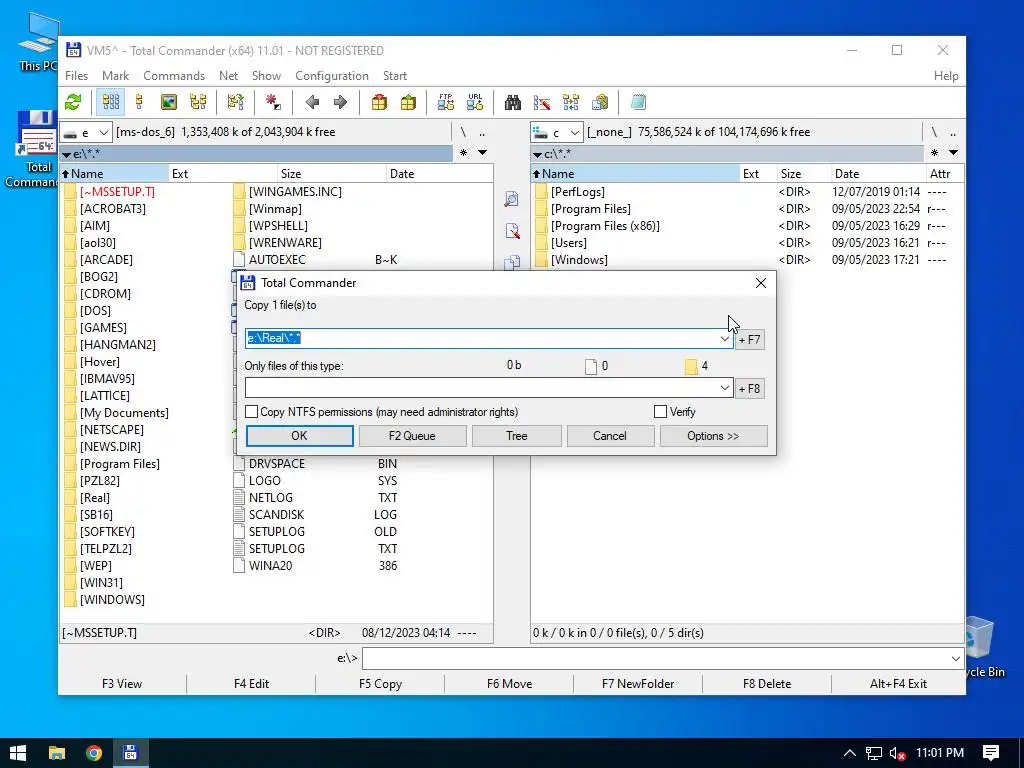Open the Net menu
This screenshot has width=1024, height=768.
click(x=229, y=76)
